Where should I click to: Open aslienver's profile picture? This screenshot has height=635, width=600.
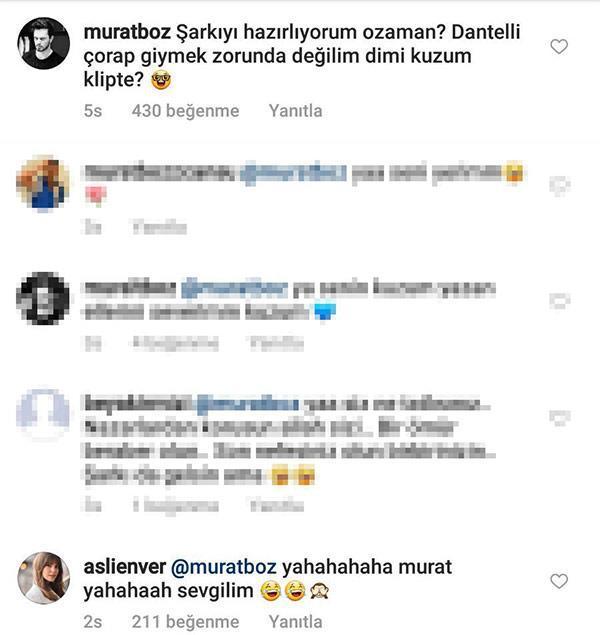[43, 578]
